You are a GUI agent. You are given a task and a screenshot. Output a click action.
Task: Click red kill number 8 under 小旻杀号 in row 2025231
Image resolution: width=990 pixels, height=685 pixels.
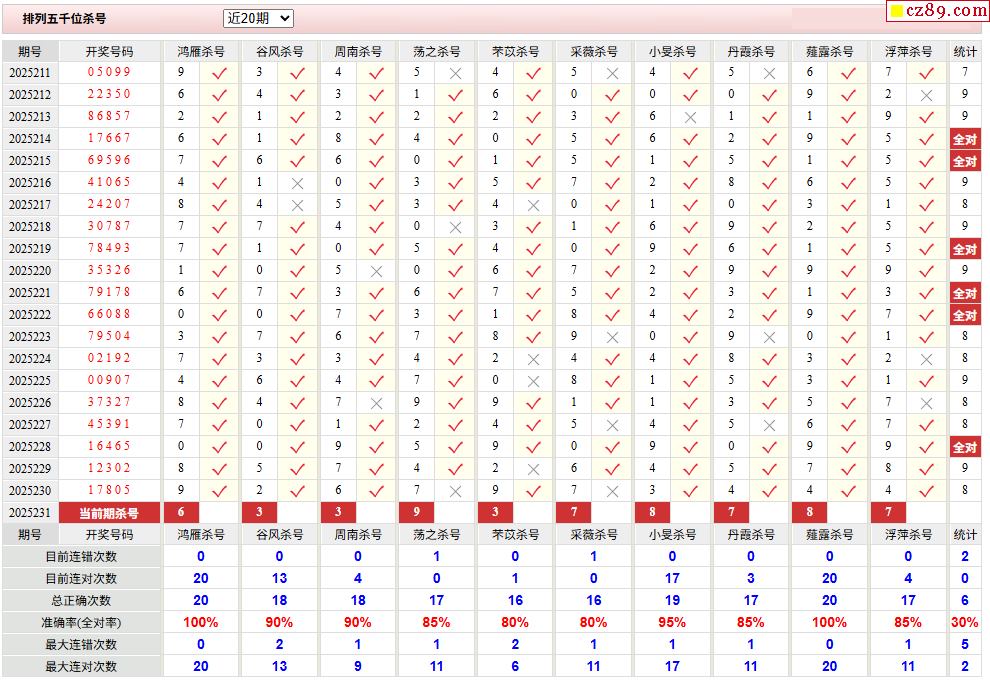[652, 513]
